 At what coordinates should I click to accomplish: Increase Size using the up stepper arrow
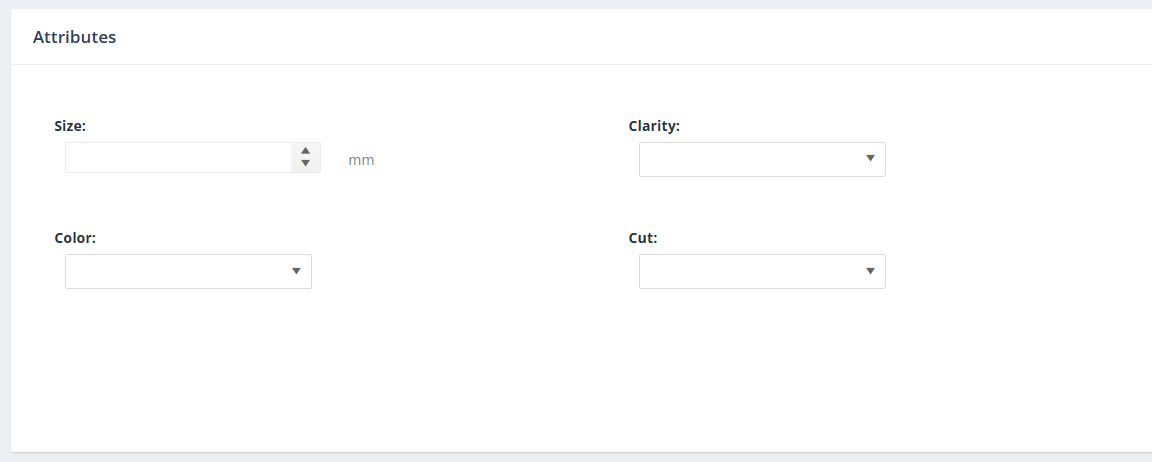coord(306,151)
